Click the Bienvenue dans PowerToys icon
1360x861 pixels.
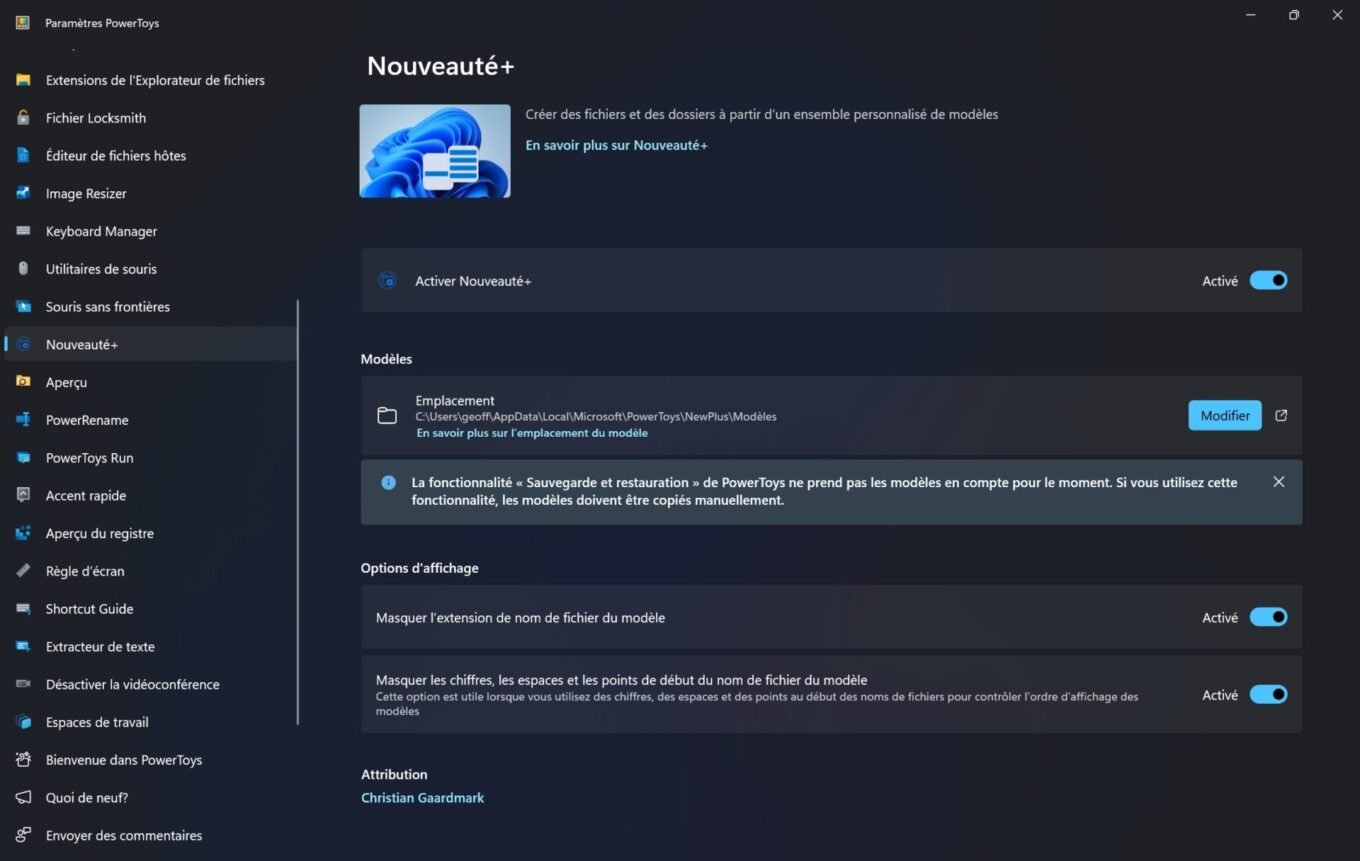pos(23,760)
